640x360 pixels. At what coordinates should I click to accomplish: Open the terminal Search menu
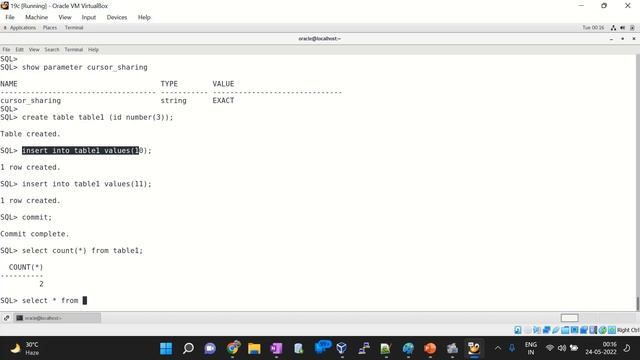tap(52, 49)
